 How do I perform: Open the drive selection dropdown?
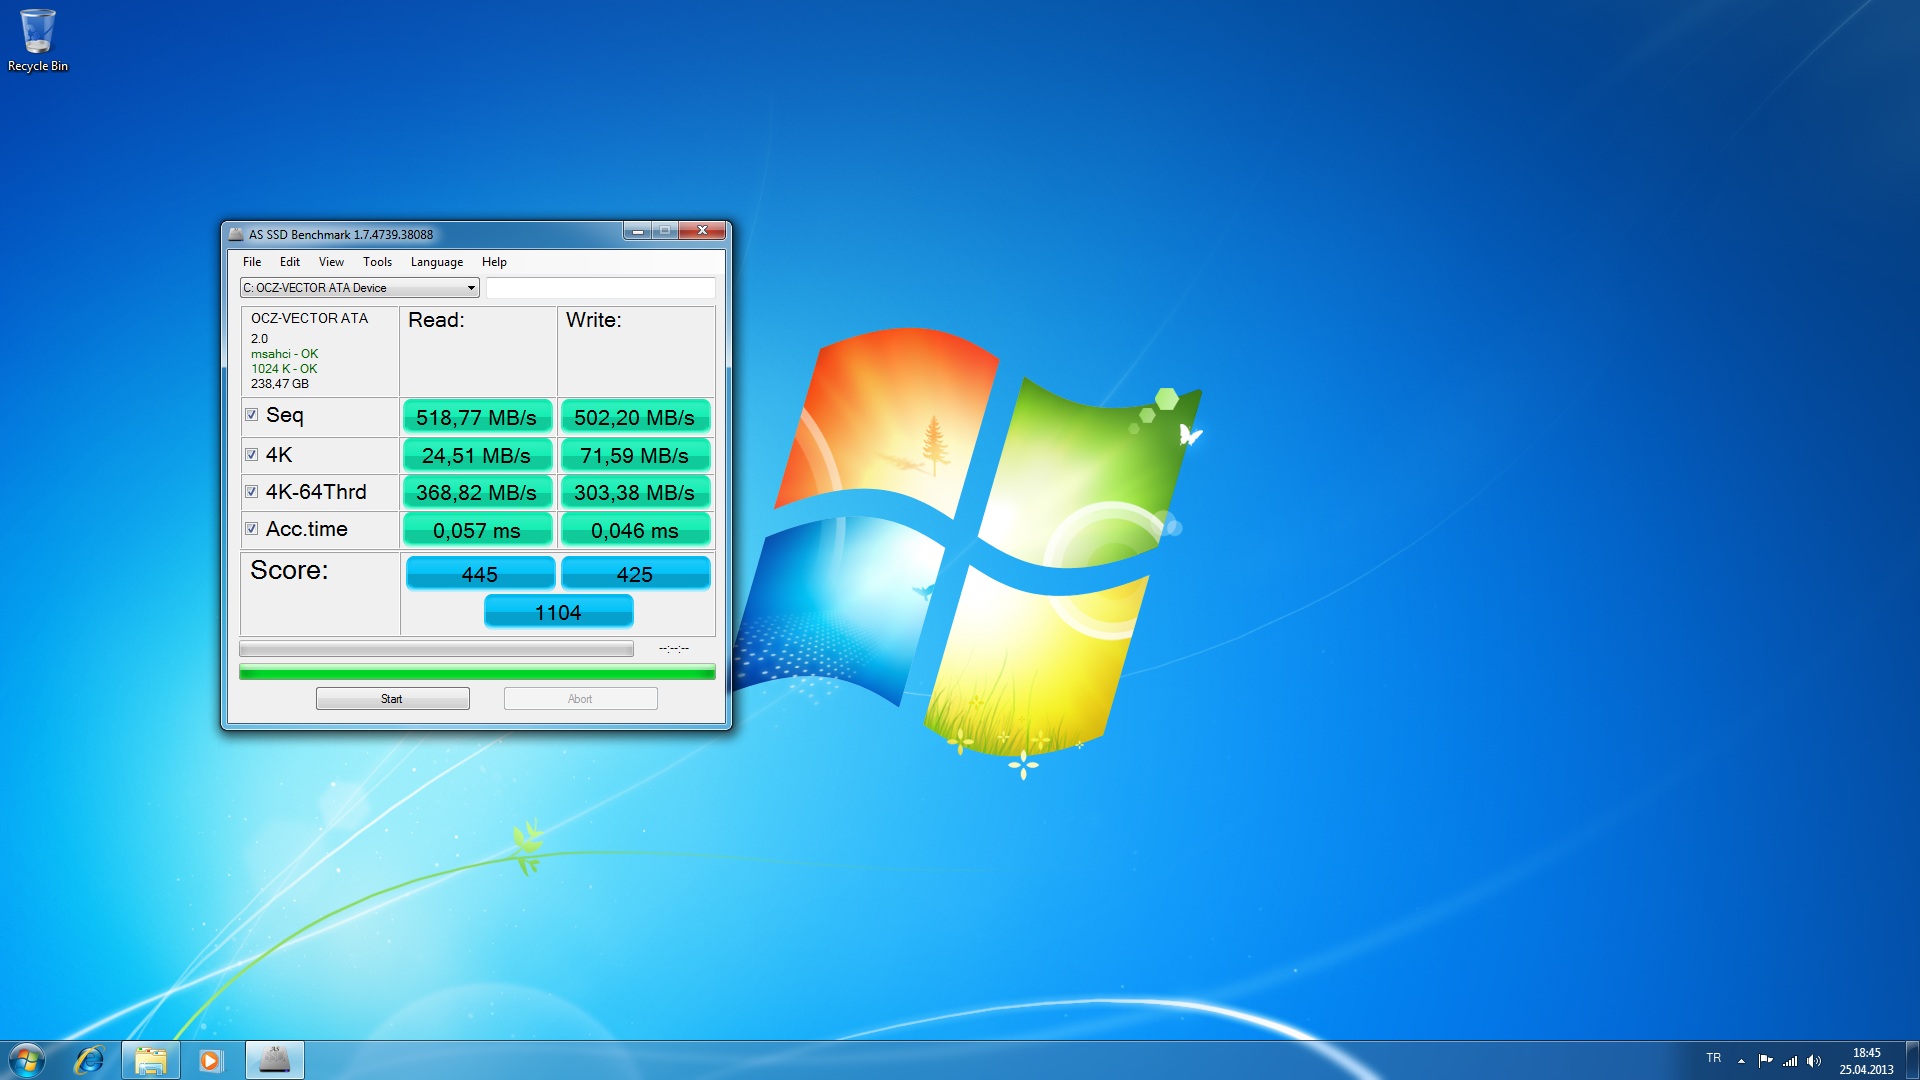click(x=360, y=288)
